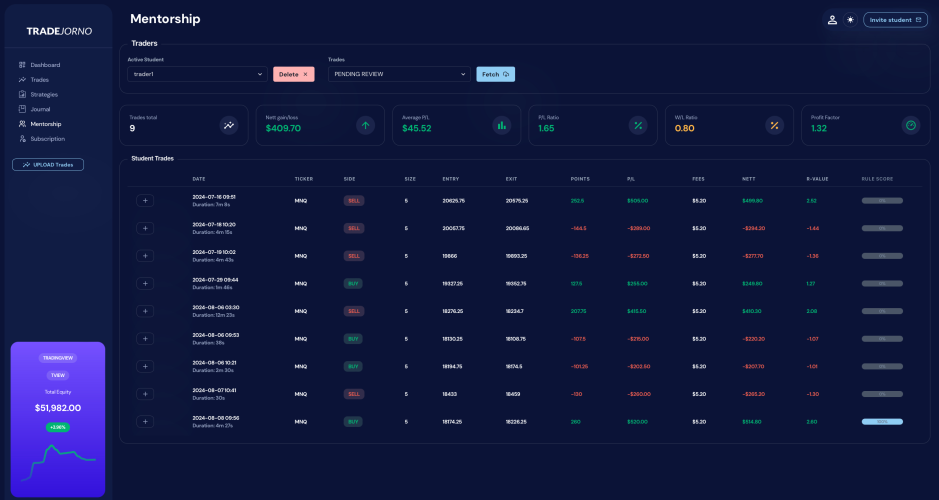Open the Active Student dropdown showing trader1
939x500 pixels.
click(198, 74)
